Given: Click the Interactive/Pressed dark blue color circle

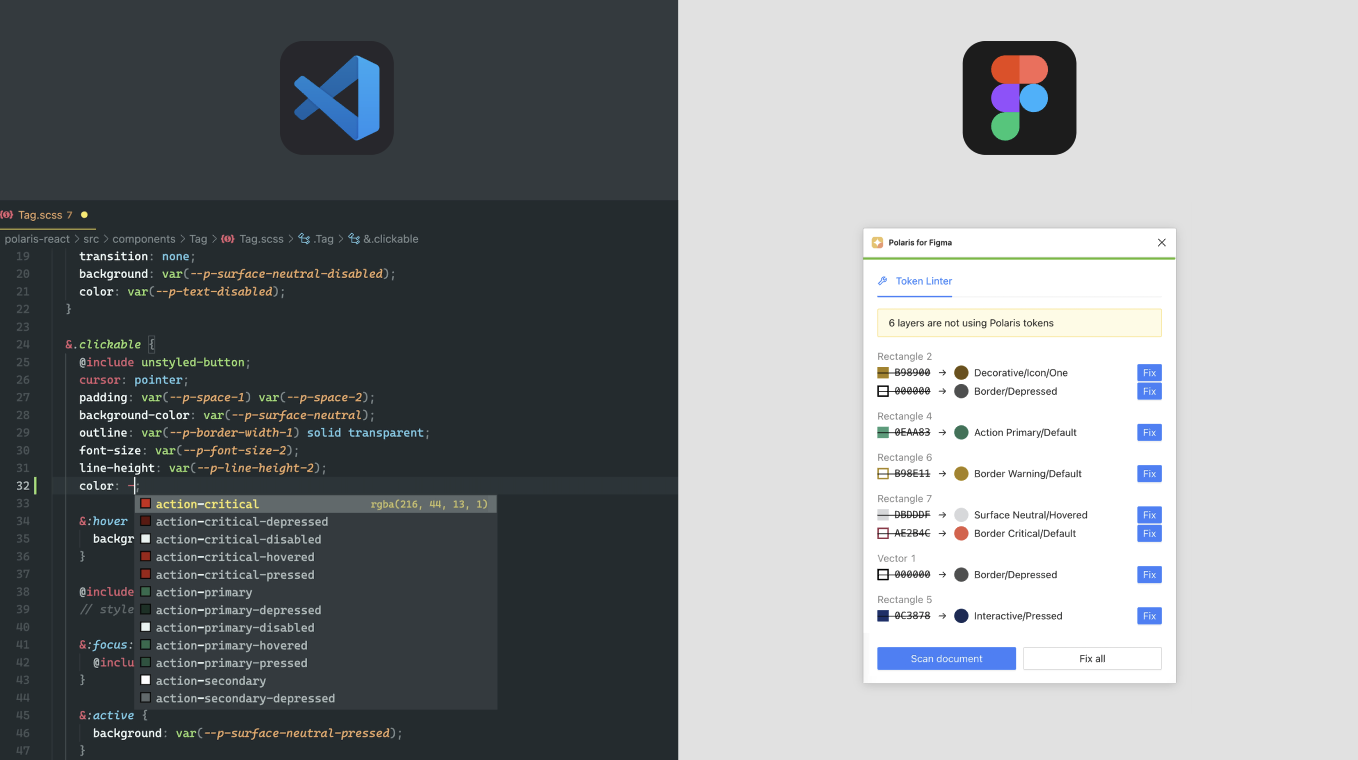Looking at the screenshot, I should click(961, 616).
